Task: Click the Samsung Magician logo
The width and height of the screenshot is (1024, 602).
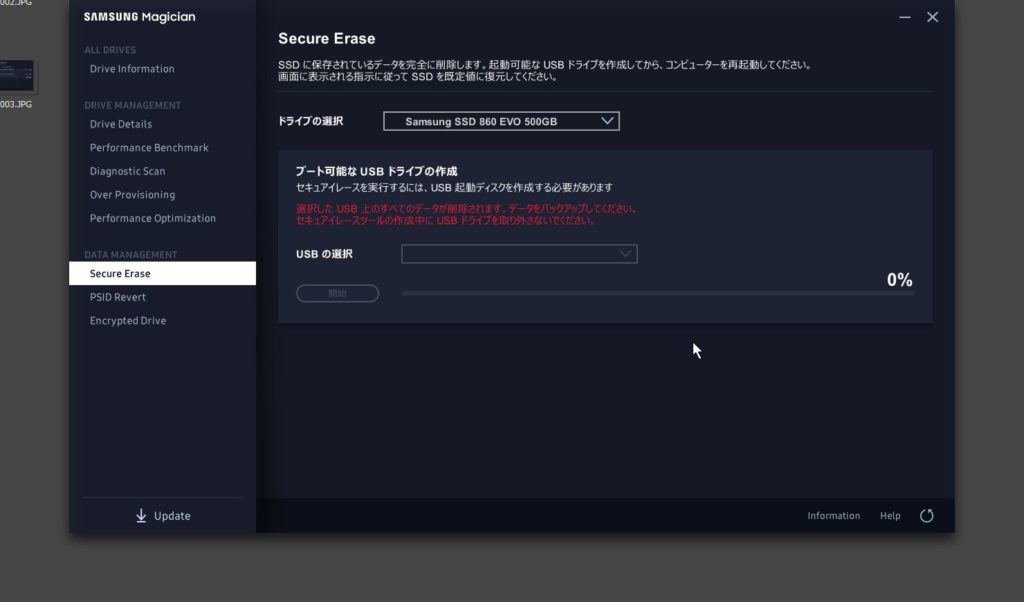Action: (x=139, y=17)
